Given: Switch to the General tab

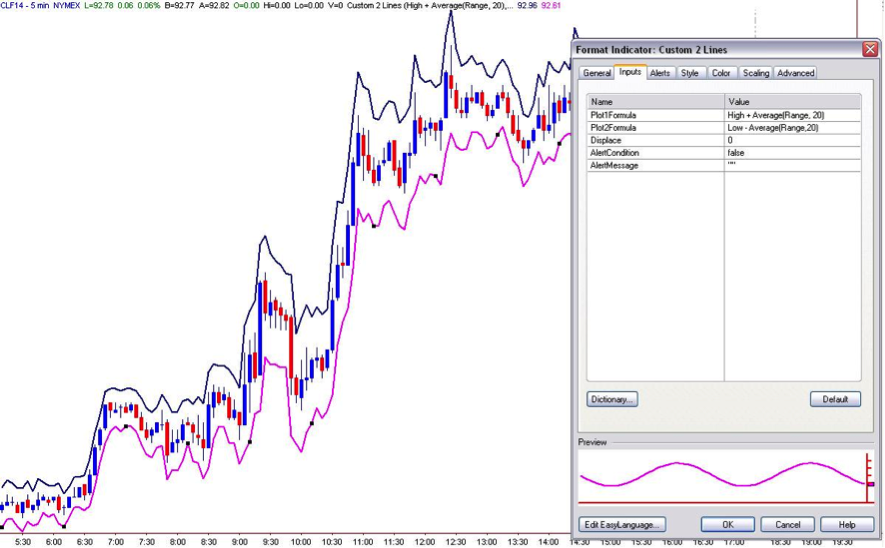Looking at the screenshot, I should [x=597, y=73].
